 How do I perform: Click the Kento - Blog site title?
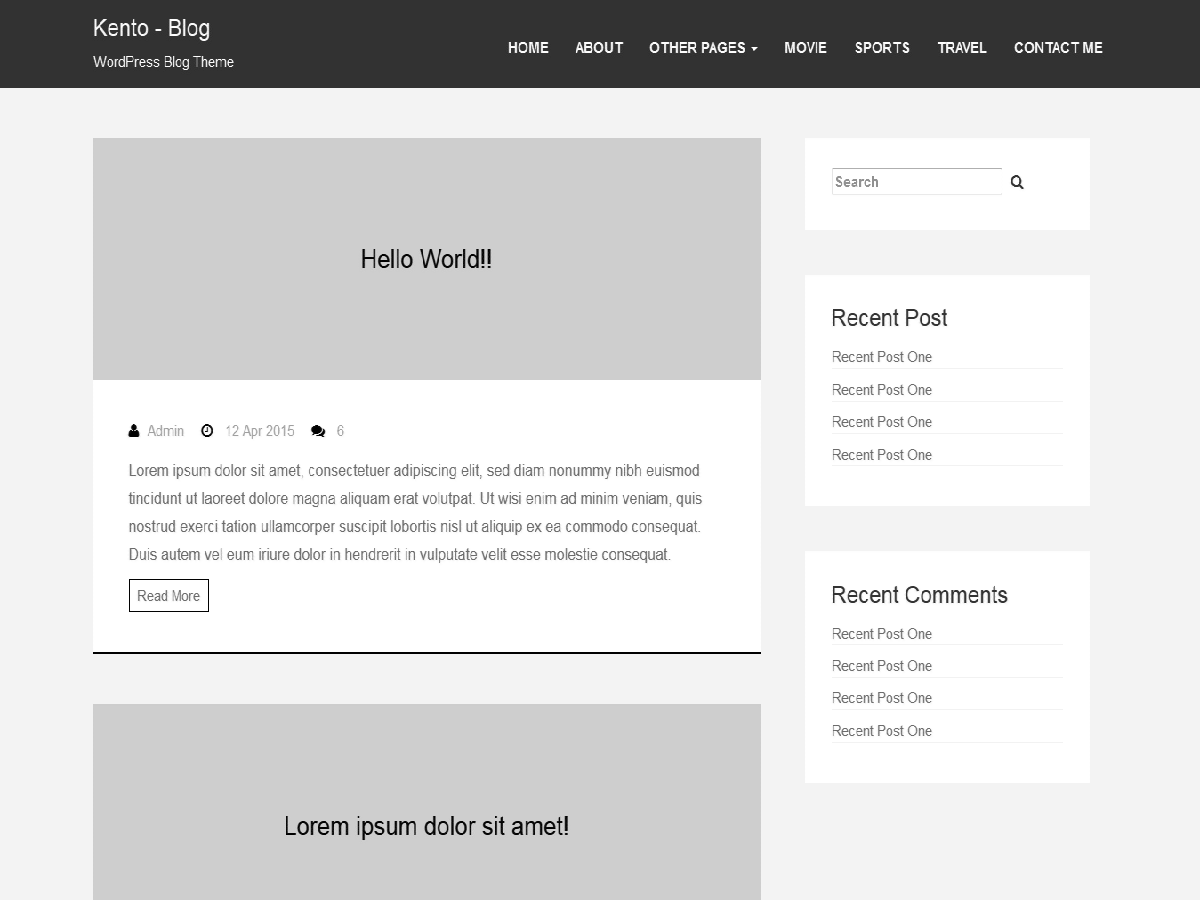(x=151, y=28)
